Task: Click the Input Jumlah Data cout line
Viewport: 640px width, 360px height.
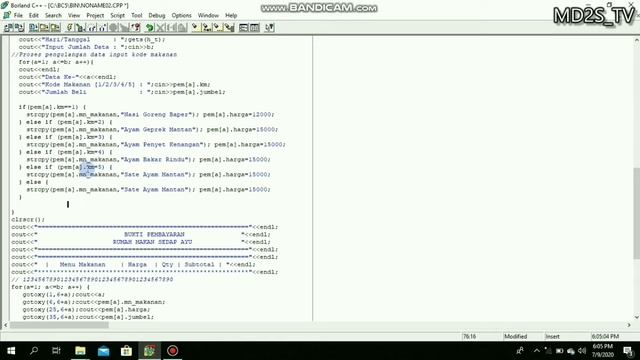Action: [86, 47]
